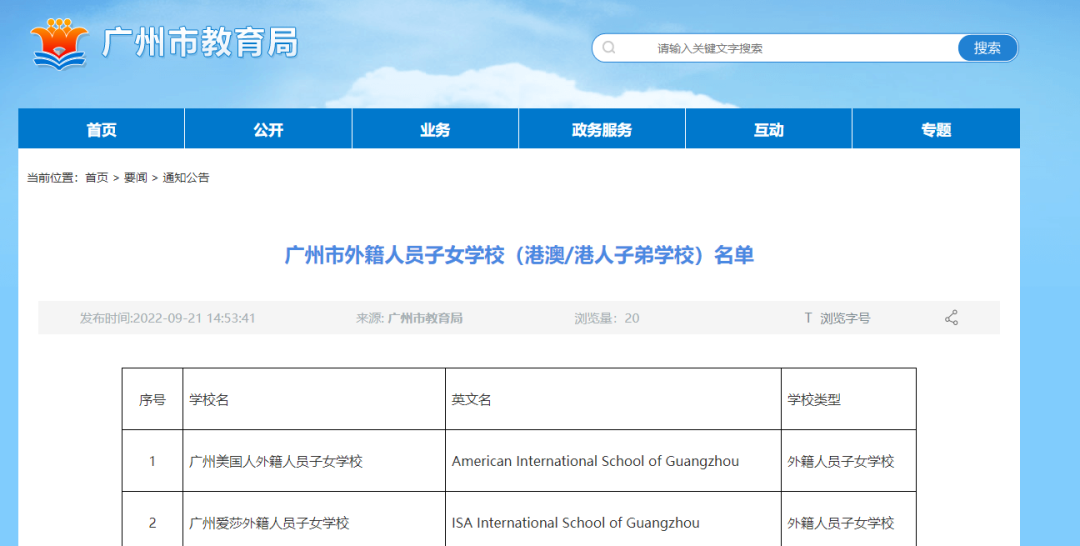1080x546 pixels.
Task: Open the 首页 navigation tab
Action: 101,129
